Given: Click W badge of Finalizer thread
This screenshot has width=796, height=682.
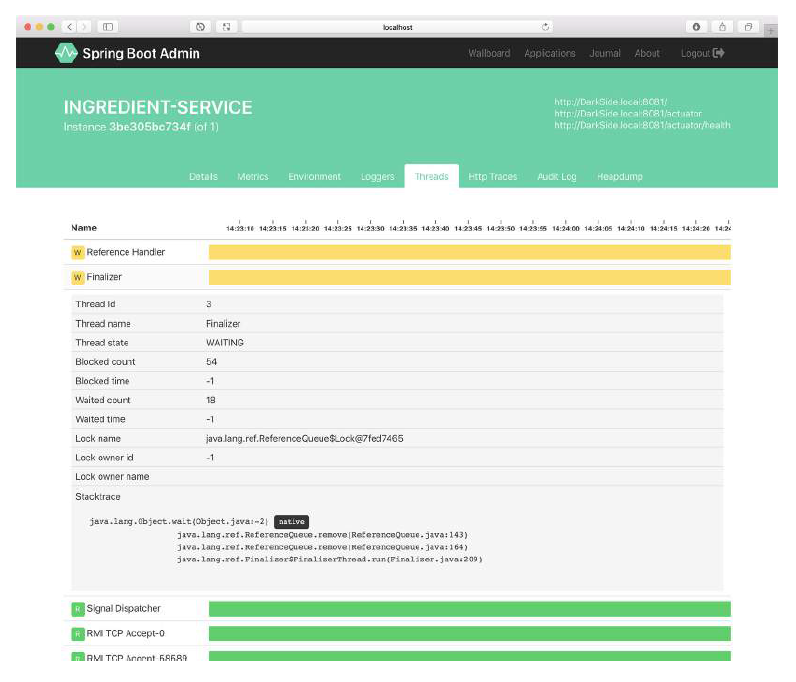Looking at the screenshot, I should pos(78,277).
